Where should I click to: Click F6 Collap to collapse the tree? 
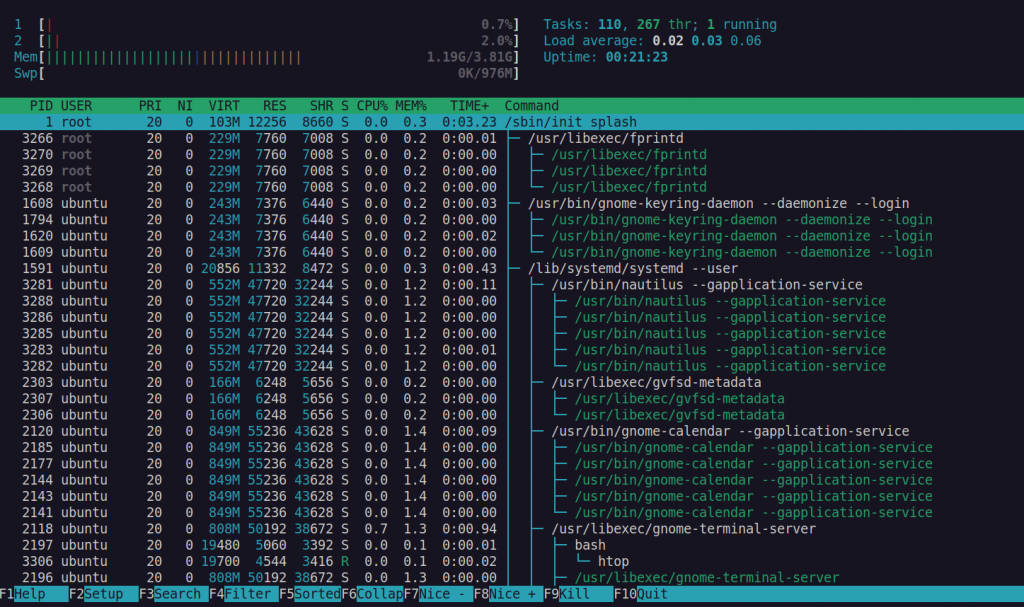372,594
